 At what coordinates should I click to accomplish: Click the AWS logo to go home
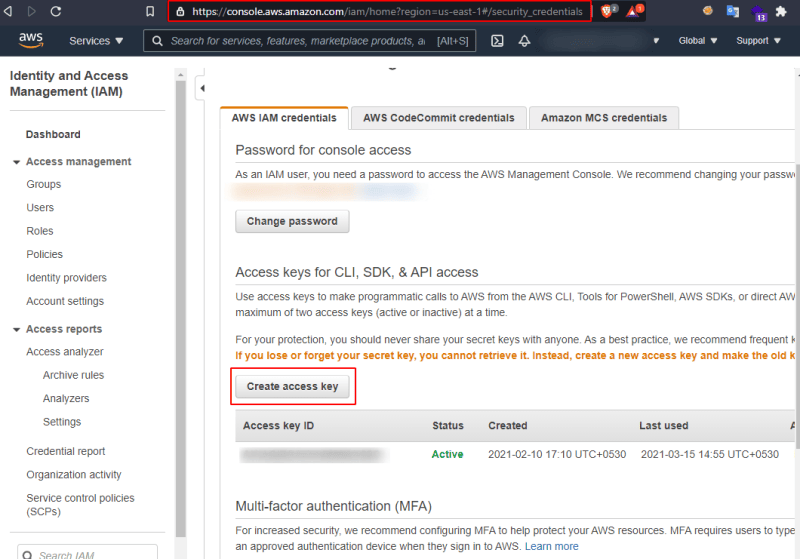click(31, 40)
